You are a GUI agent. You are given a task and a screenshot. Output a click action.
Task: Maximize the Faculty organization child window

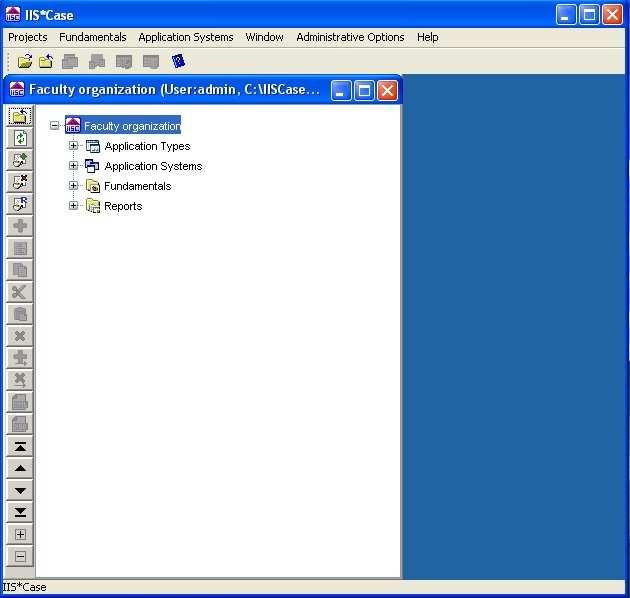[364, 90]
